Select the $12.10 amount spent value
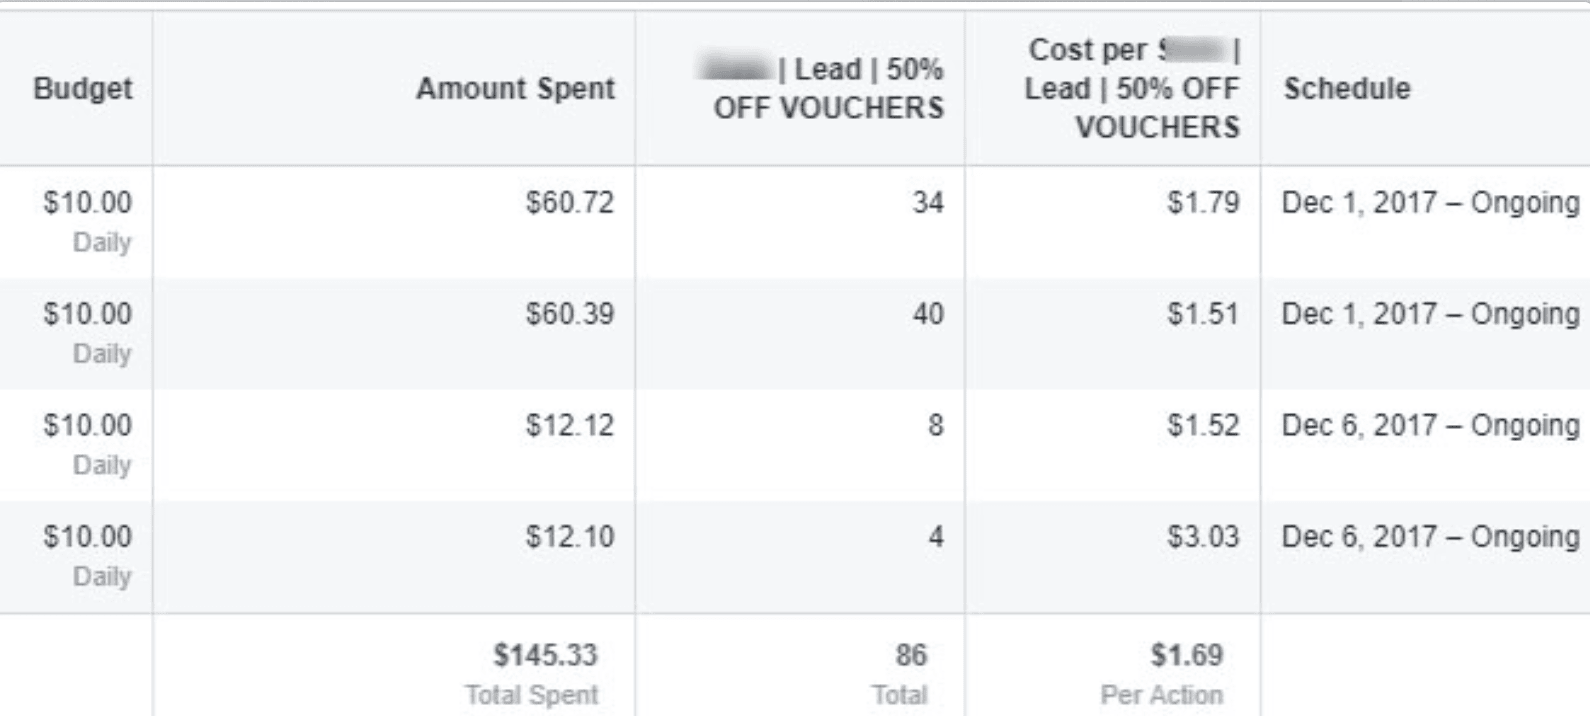The width and height of the screenshot is (1590, 716). tap(569, 537)
